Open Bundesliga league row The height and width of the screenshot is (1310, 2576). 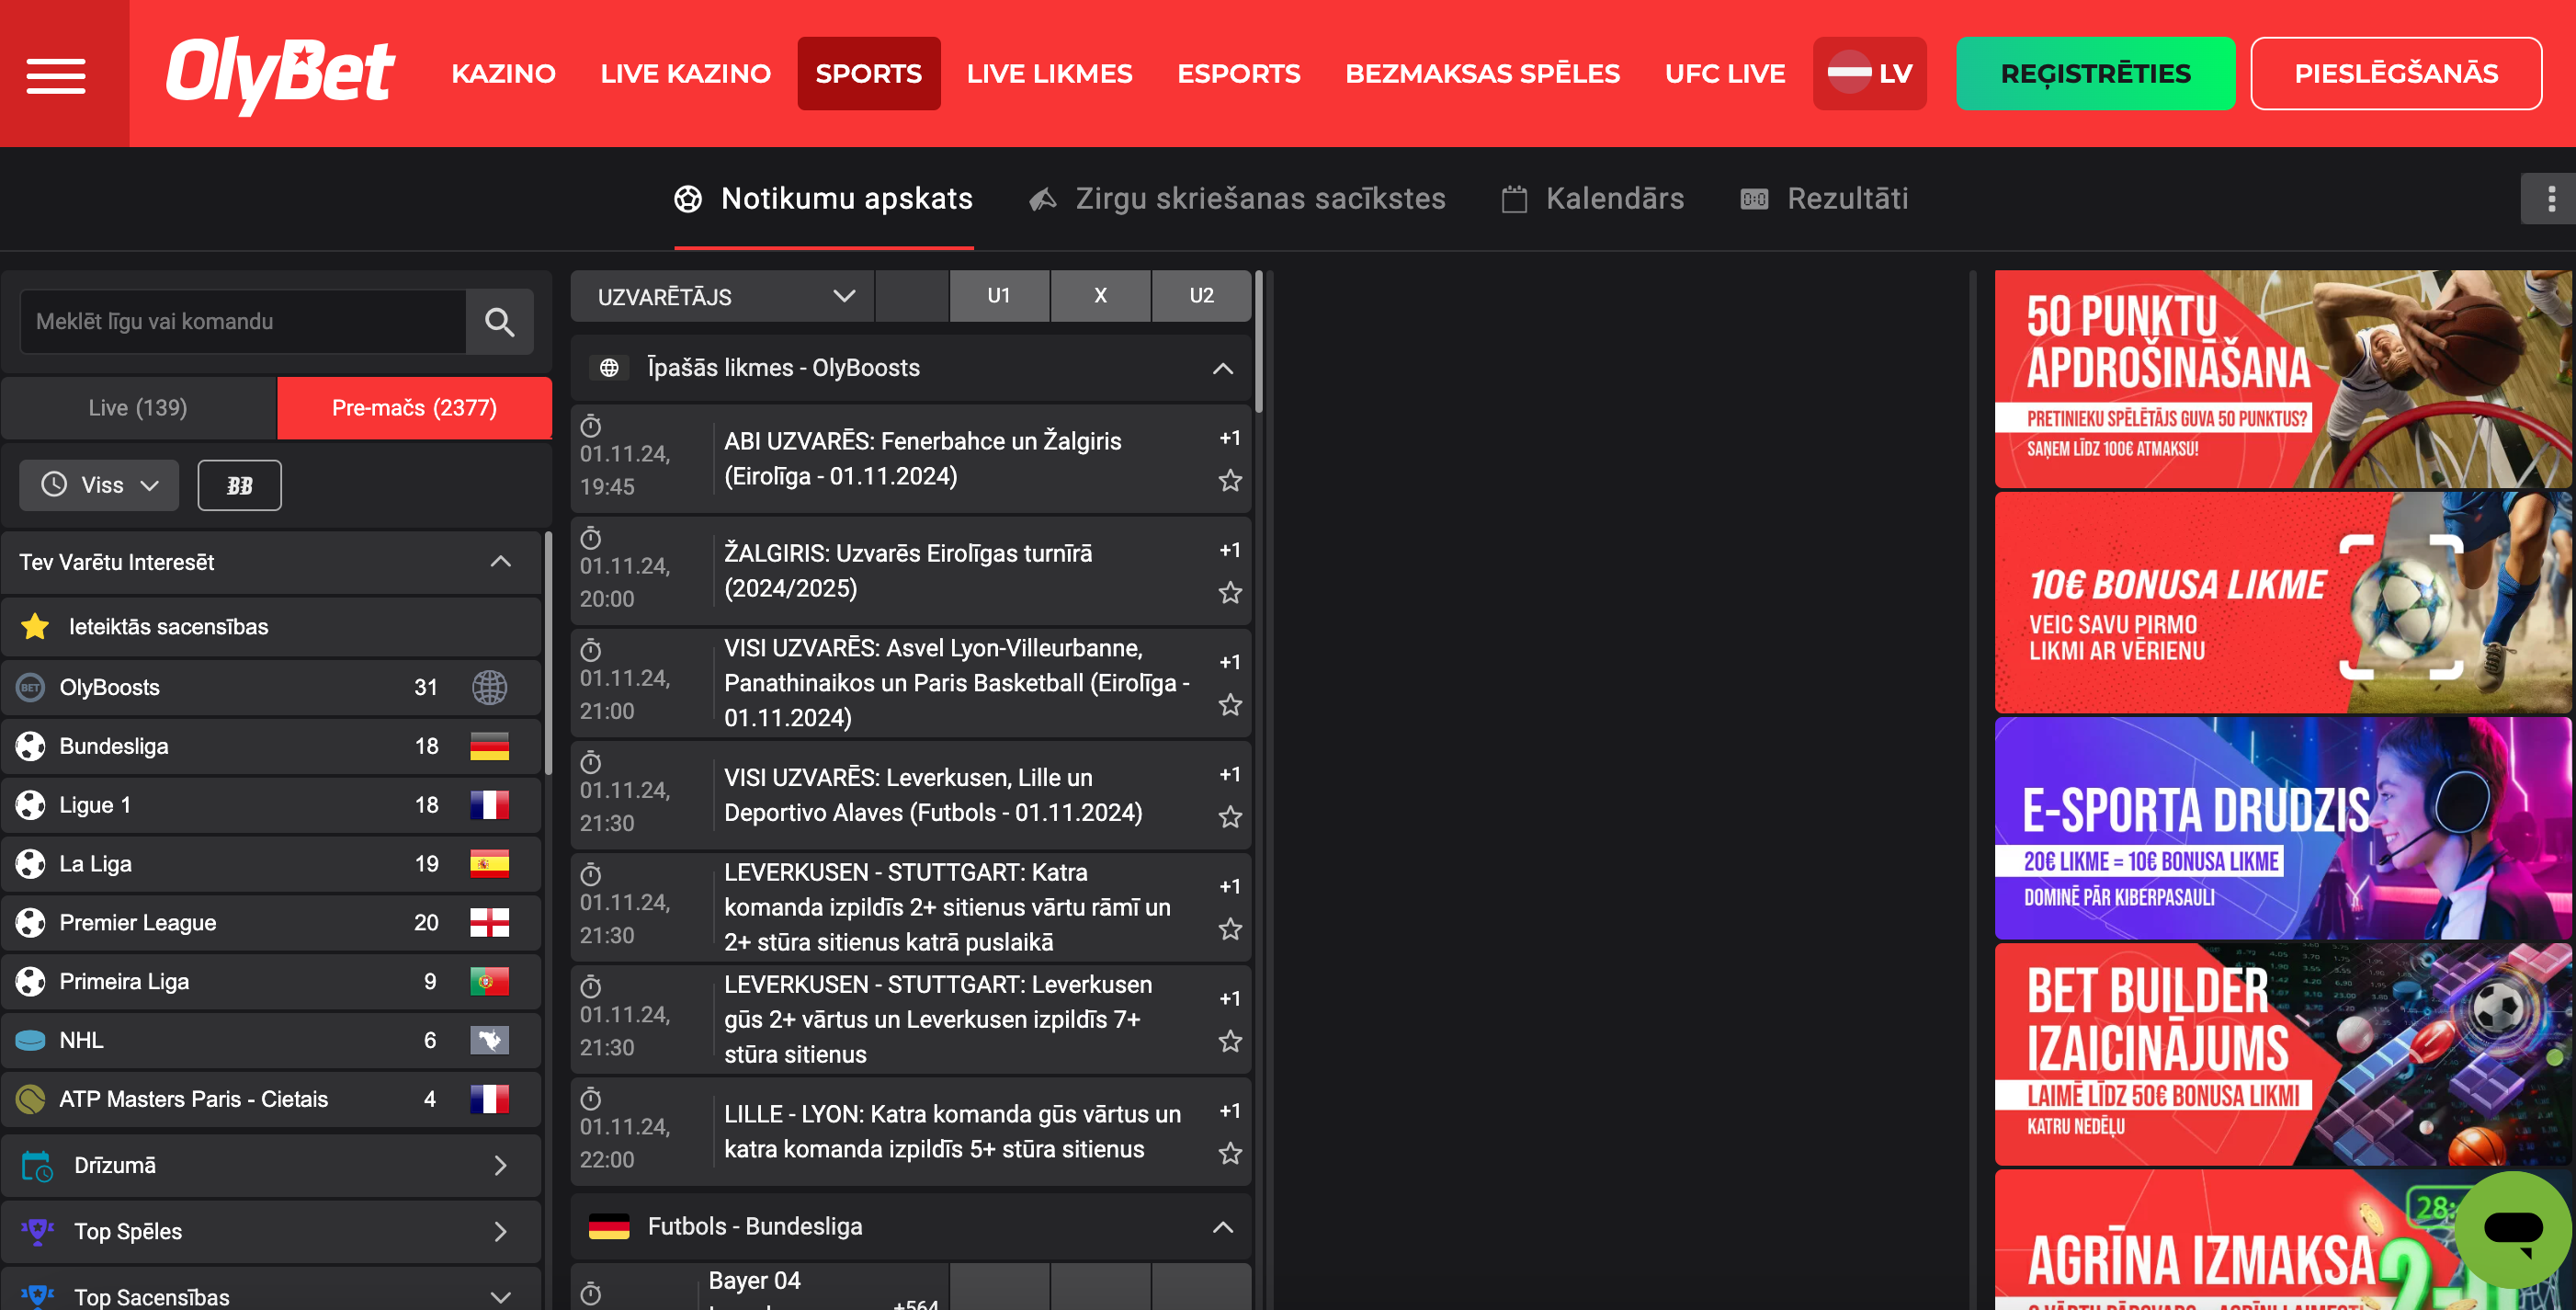tap(271, 746)
